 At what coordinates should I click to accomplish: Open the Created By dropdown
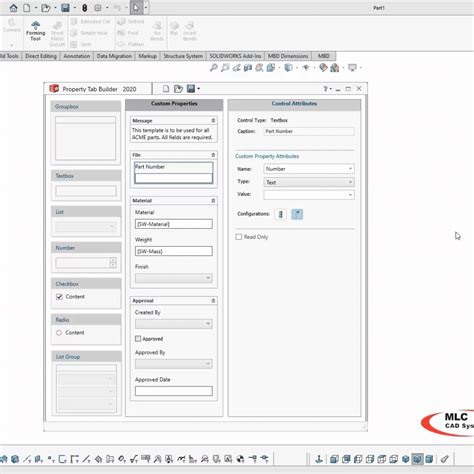tap(174, 324)
